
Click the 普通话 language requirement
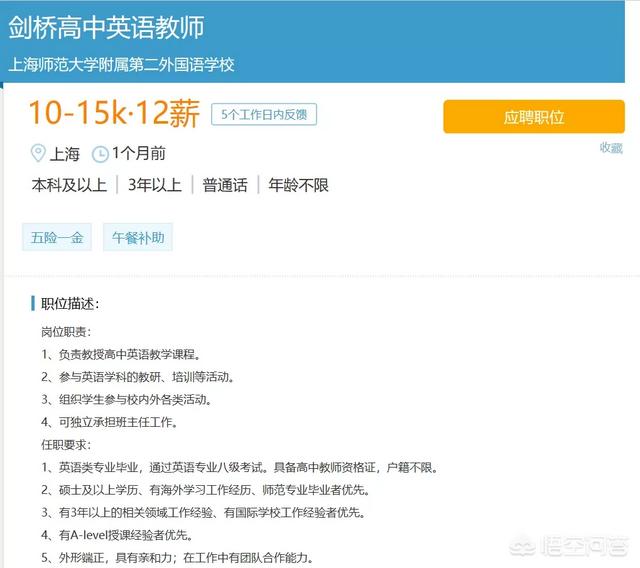tap(225, 185)
